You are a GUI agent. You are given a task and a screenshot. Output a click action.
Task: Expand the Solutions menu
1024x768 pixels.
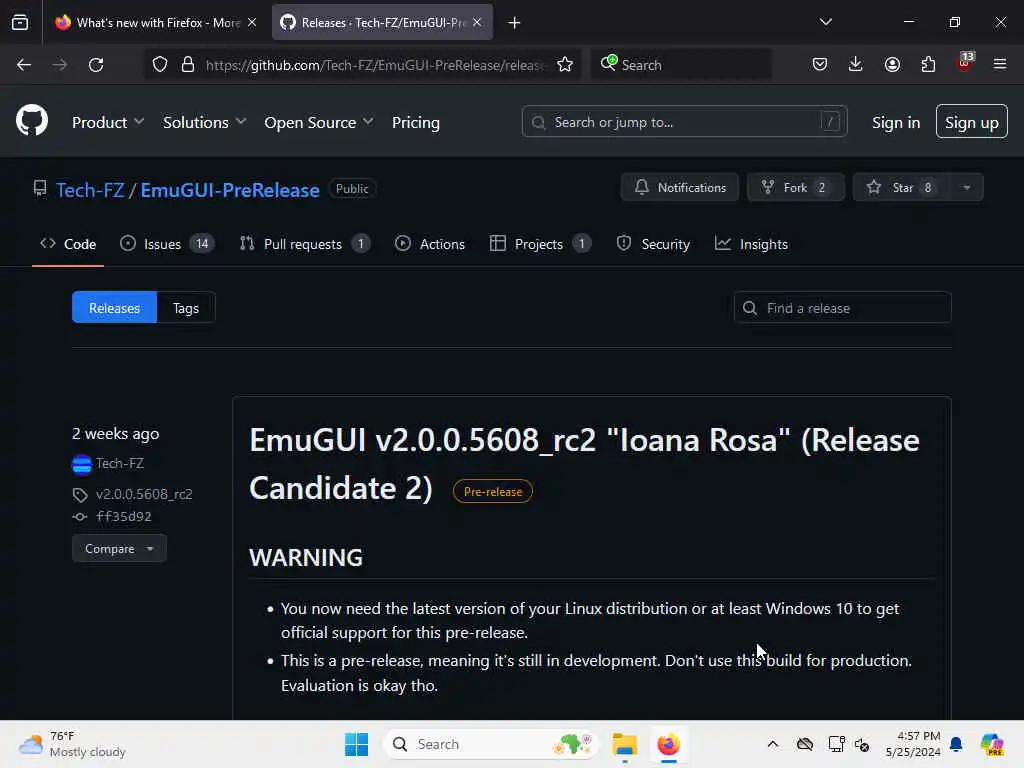204,122
